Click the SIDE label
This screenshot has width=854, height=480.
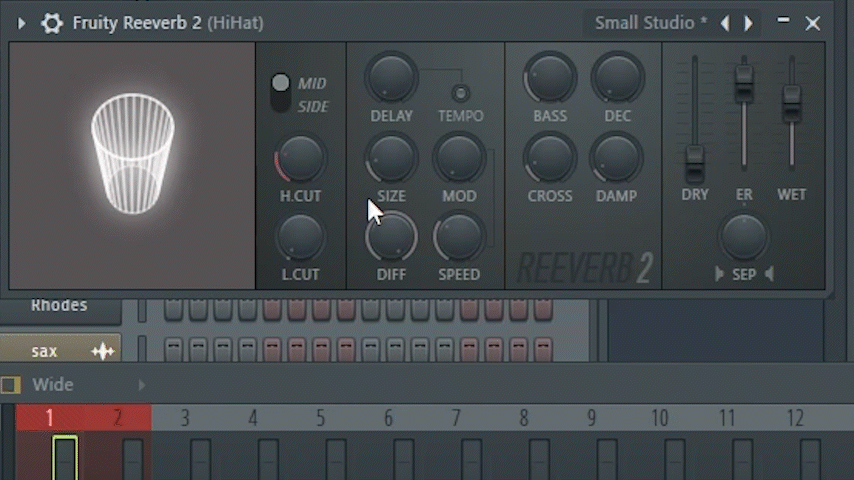[313, 107]
